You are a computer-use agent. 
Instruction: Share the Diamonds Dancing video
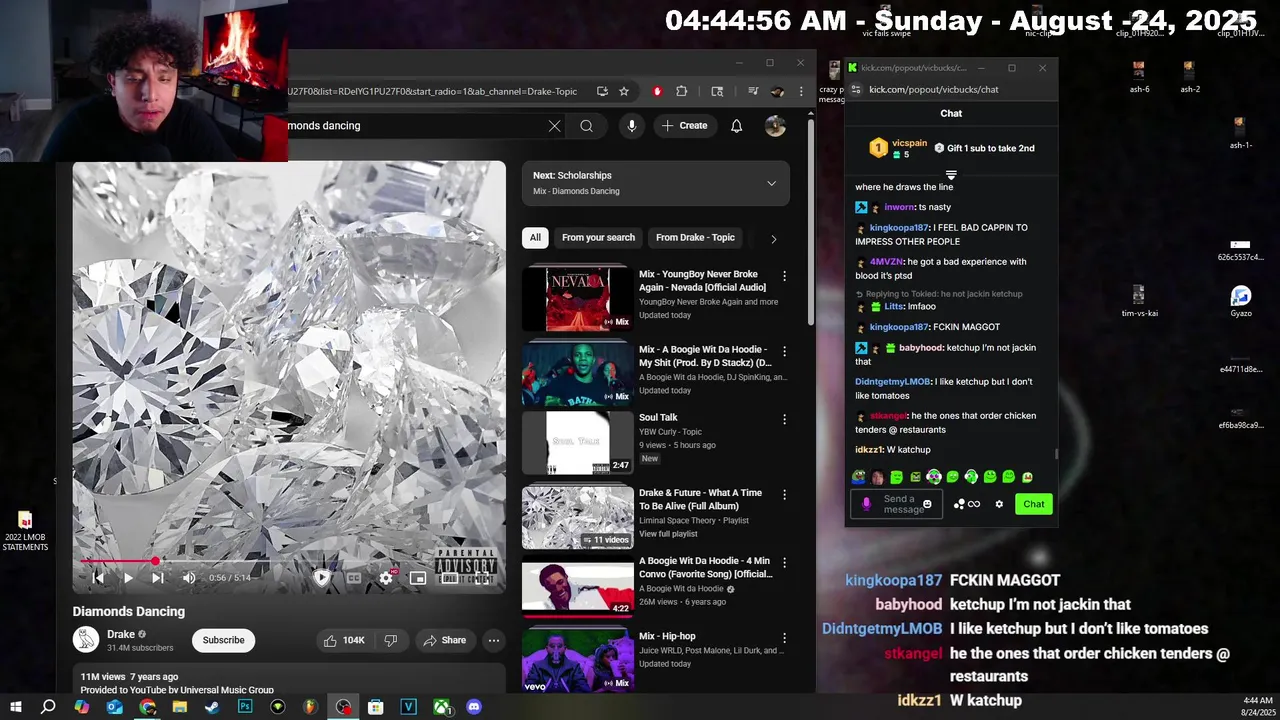(x=444, y=640)
